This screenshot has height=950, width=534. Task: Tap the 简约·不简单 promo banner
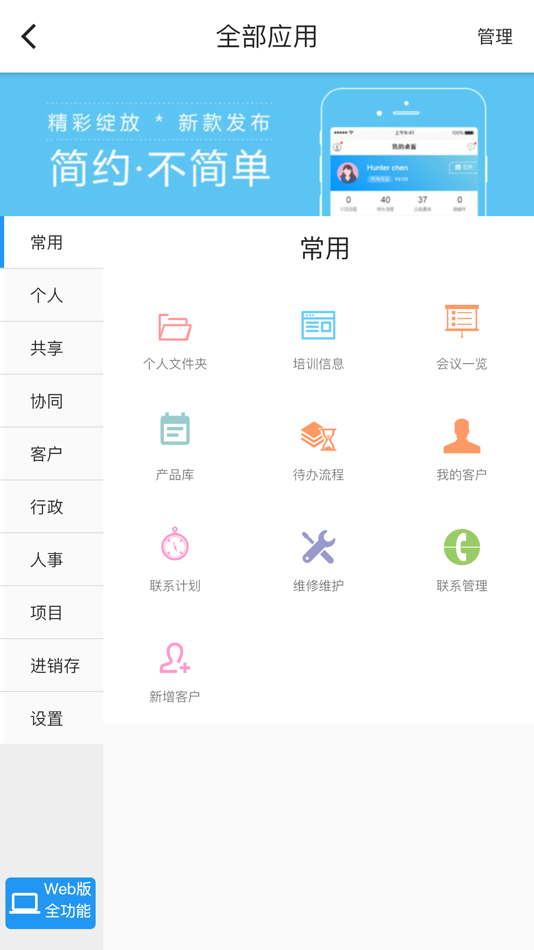(267, 144)
